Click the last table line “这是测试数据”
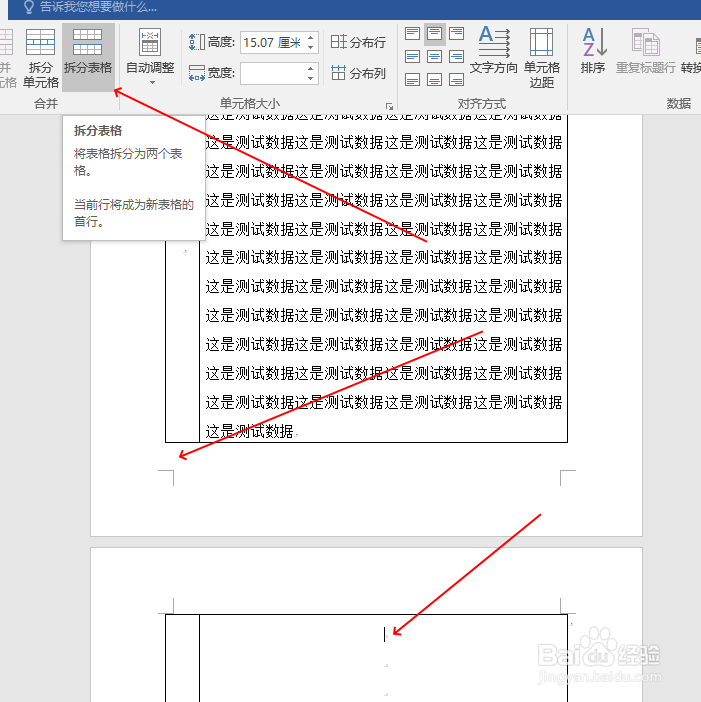This screenshot has width=701, height=702. click(249, 431)
